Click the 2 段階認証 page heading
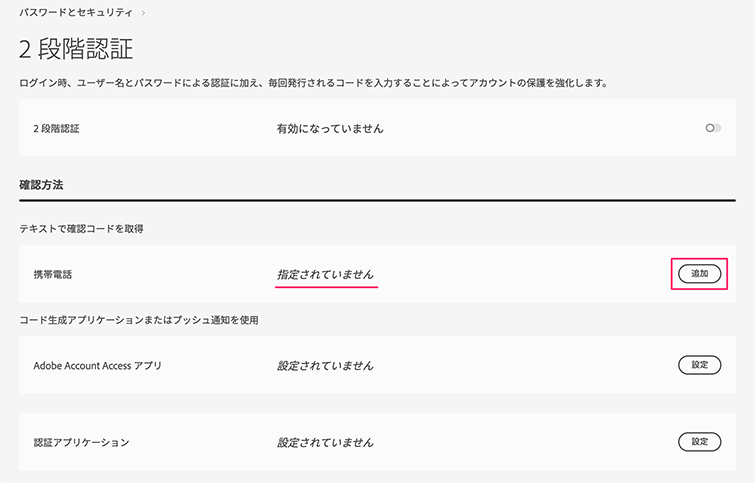The image size is (755, 483). point(76,48)
